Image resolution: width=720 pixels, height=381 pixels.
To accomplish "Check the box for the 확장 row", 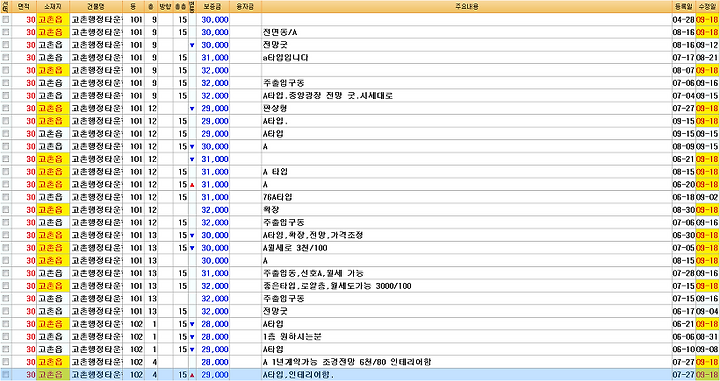I will (6, 210).
